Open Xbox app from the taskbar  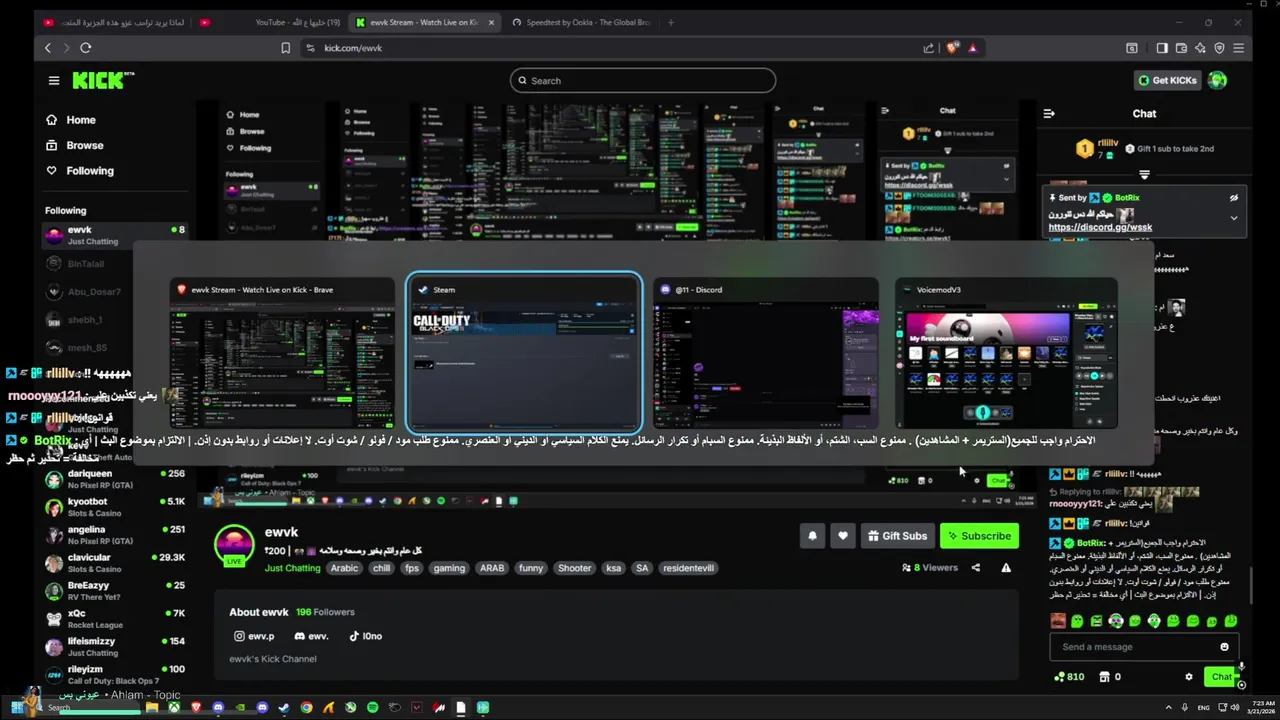click(x=174, y=708)
